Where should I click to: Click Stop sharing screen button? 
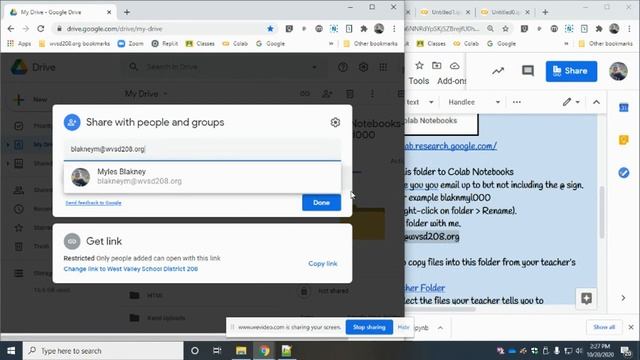coord(369,327)
